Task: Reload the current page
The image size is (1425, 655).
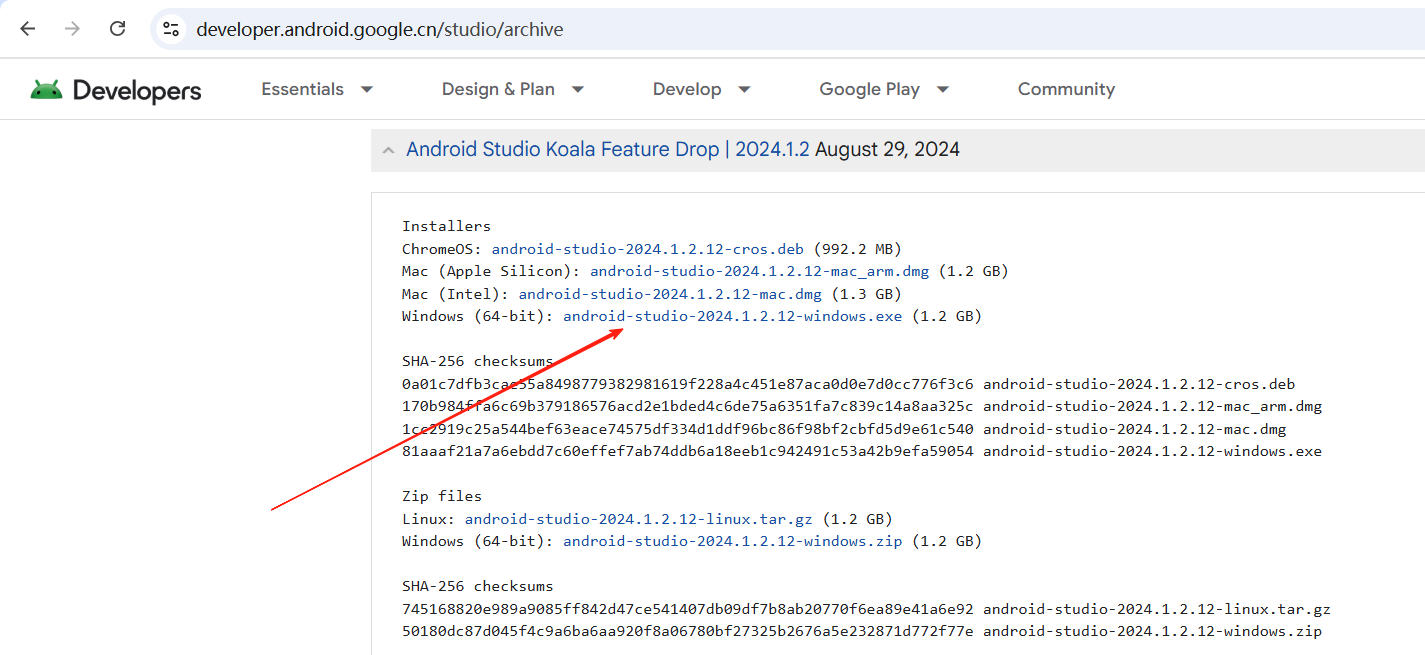Action: (117, 29)
